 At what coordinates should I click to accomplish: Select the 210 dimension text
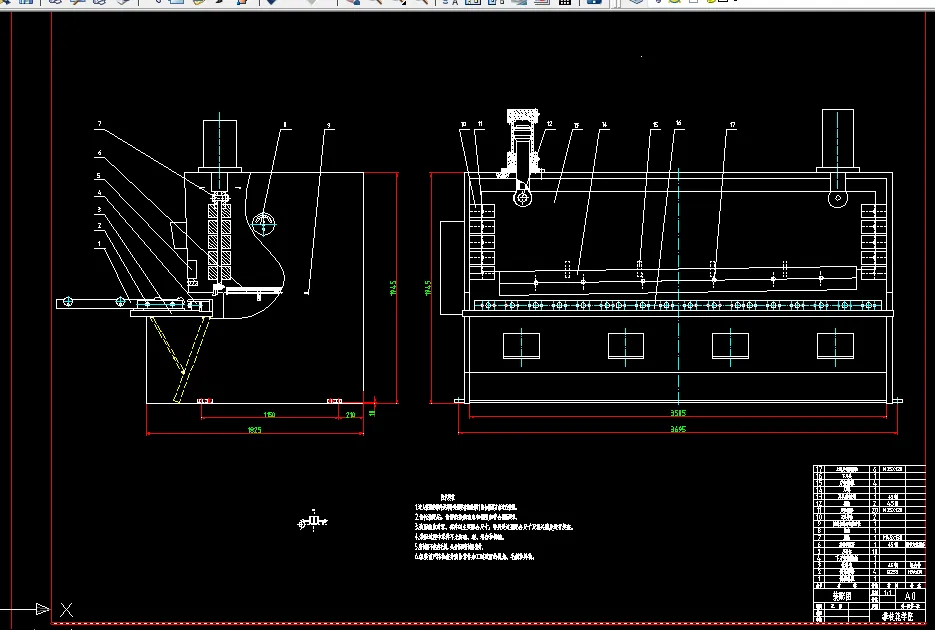coord(351,415)
